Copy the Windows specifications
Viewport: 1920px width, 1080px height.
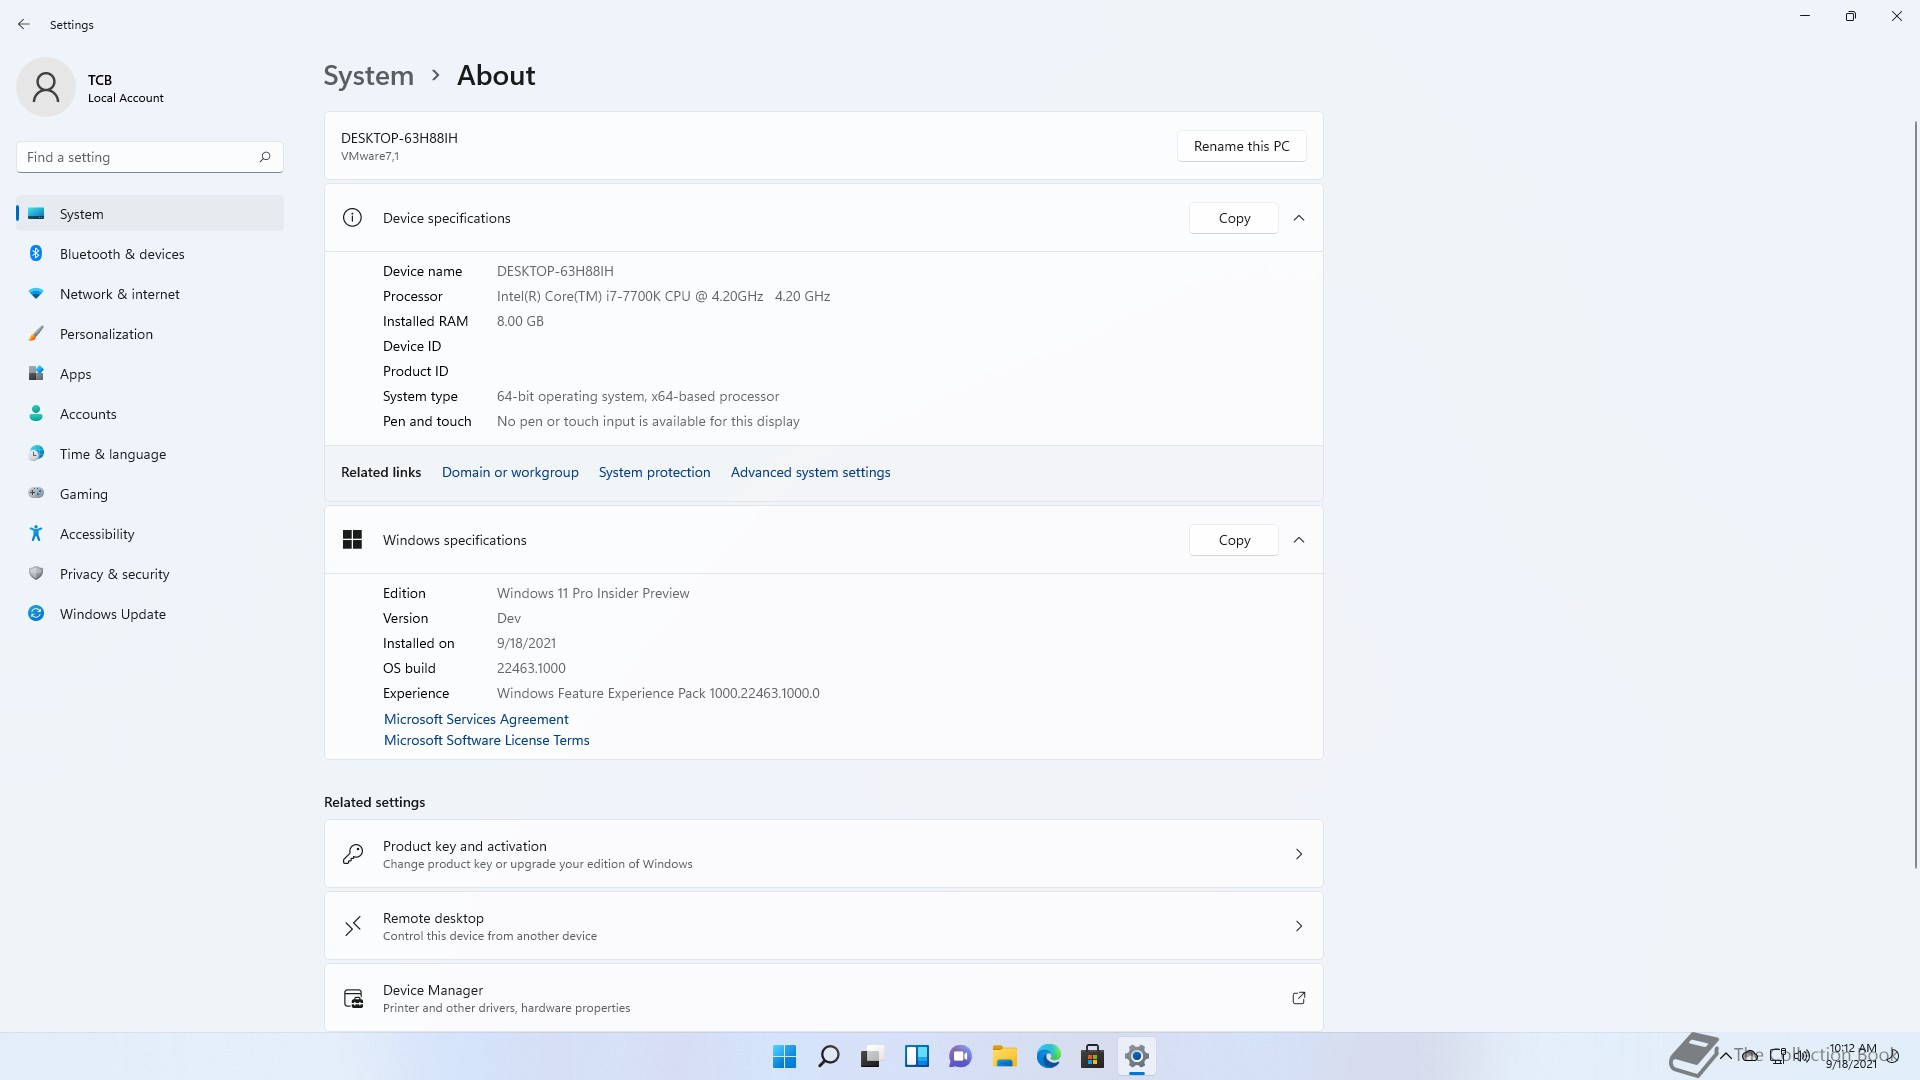click(x=1234, y=540)
